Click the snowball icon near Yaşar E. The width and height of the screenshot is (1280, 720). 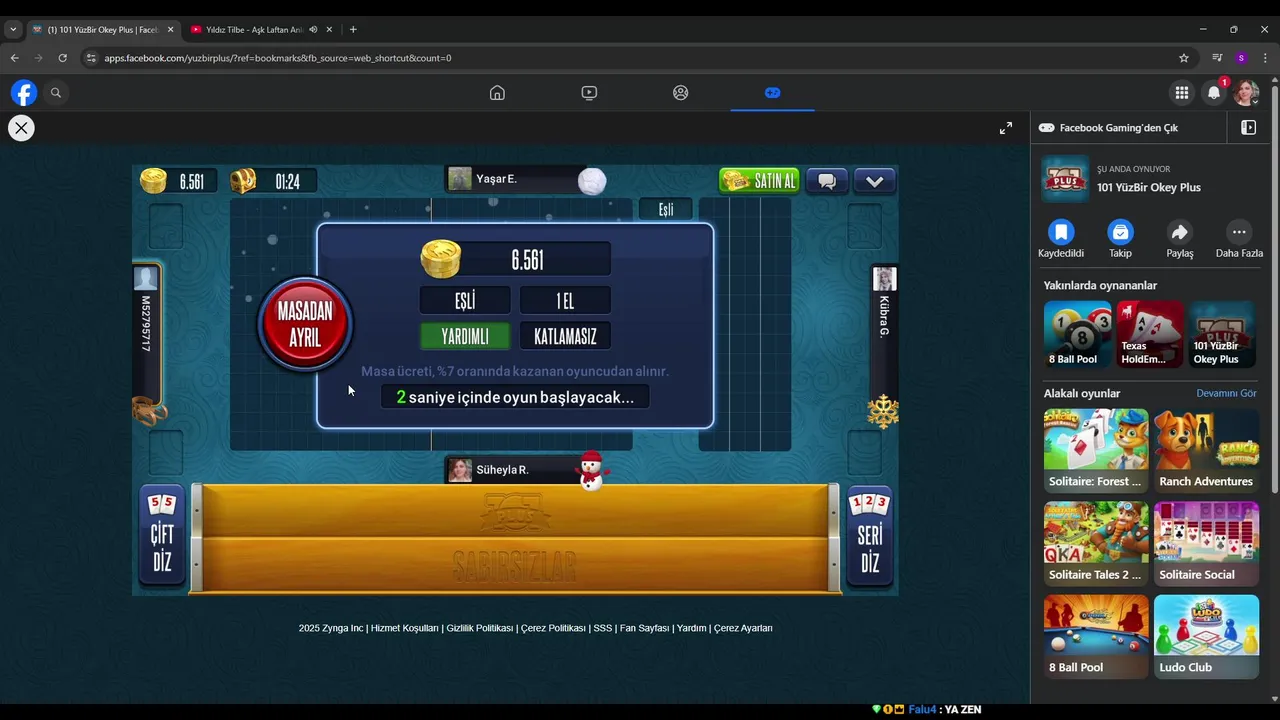pos(592,182)
